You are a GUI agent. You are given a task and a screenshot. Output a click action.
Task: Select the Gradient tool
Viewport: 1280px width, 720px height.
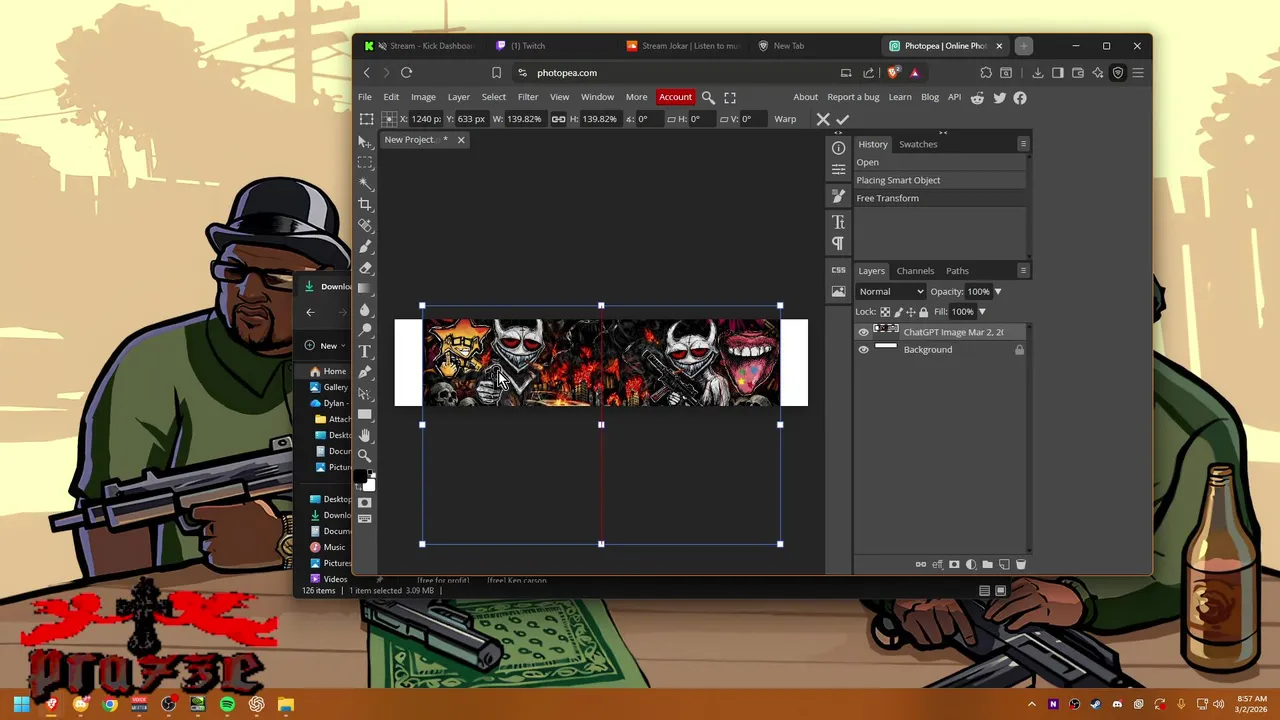coord(365,288)
